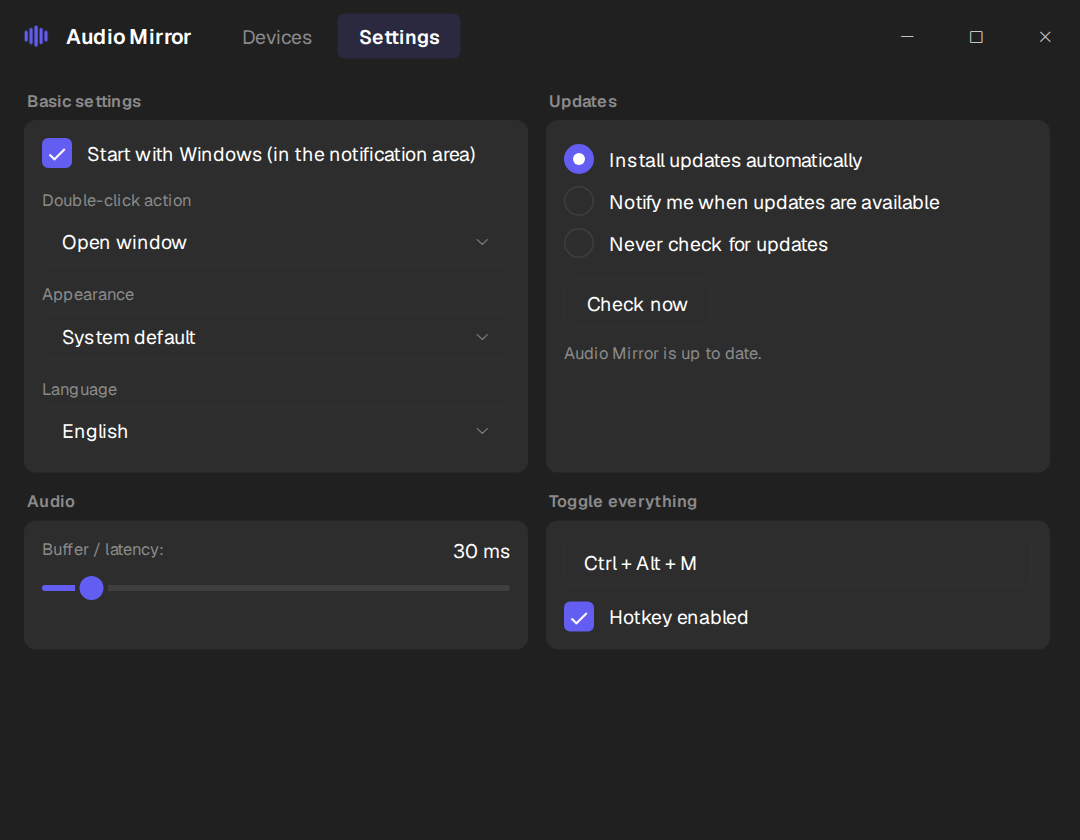This screenshot has width=1080, height=840.
Task: Click the Appearance label
Action: tap(88, 295)
